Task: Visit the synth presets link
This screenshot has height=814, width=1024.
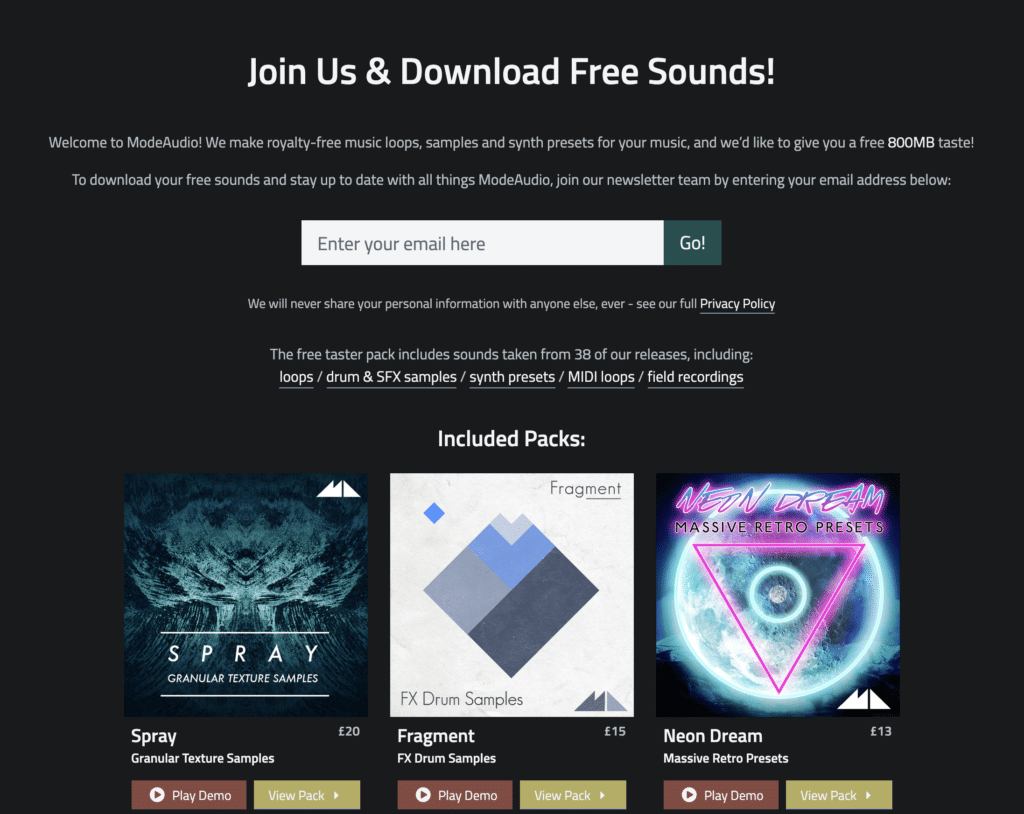Action: [512, 377]
